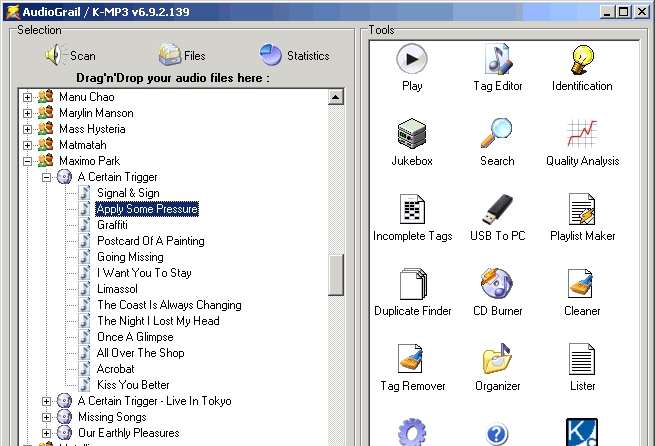Click the blue K logo icon
The width and height of the screenshot is (655, 446).
pos(582,432)
